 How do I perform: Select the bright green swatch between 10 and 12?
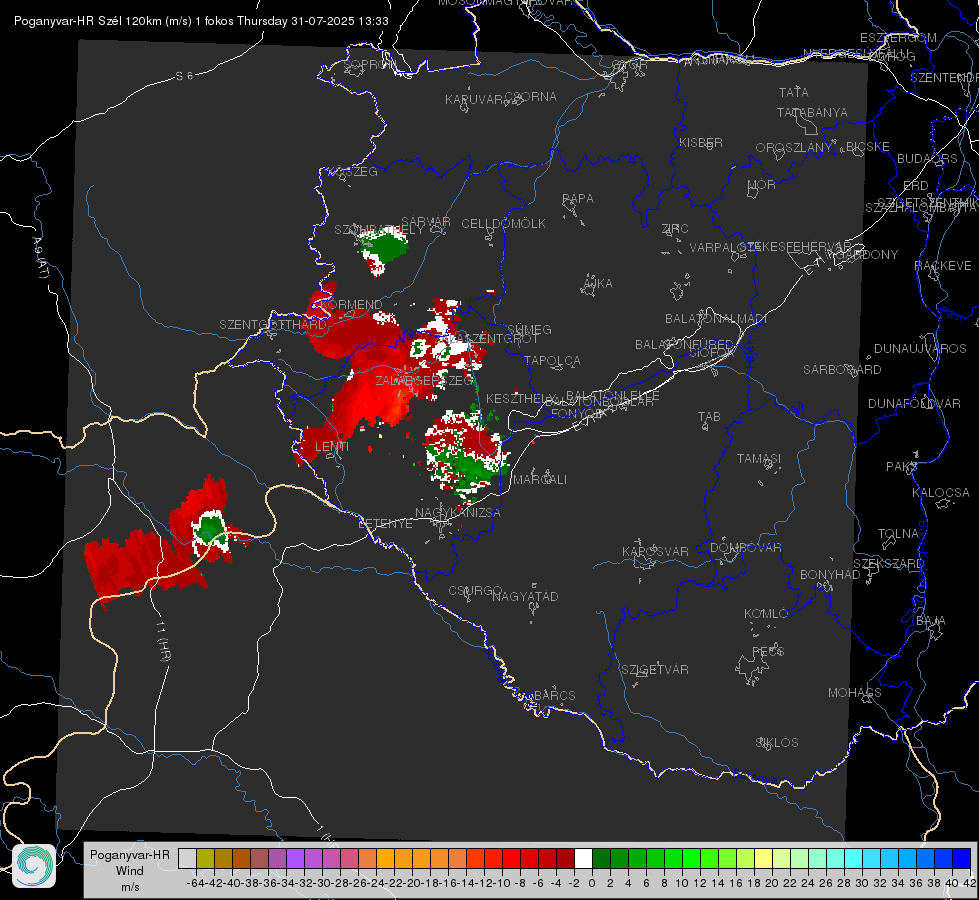pyautogui.click(x=691, y=858)
